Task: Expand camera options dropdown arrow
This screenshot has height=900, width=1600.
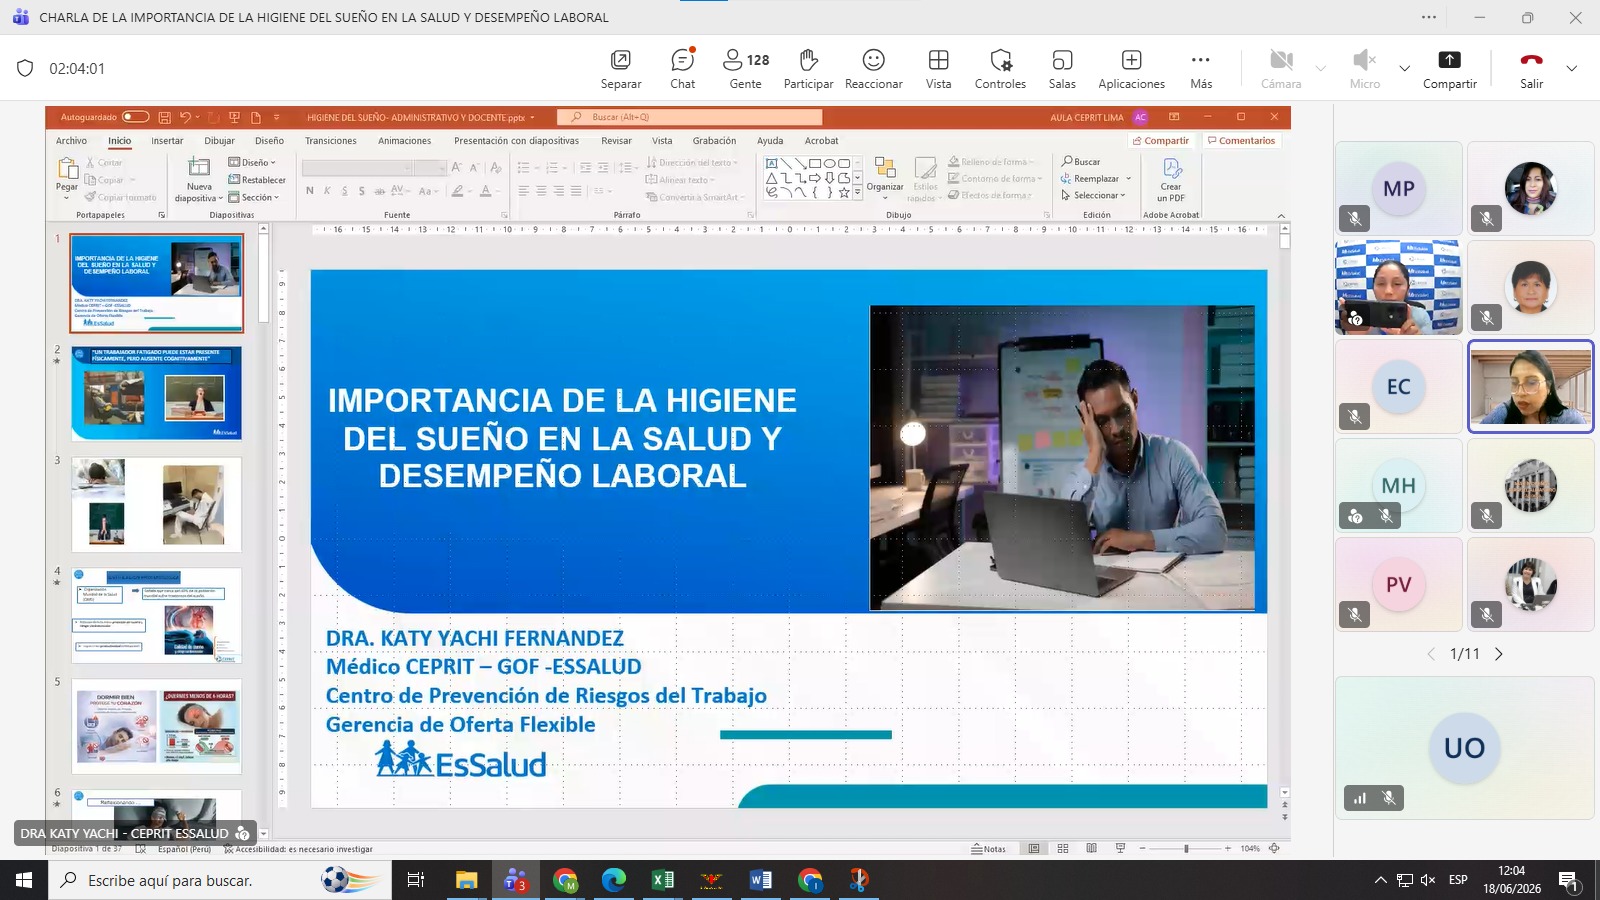Action: [1321, 68]
